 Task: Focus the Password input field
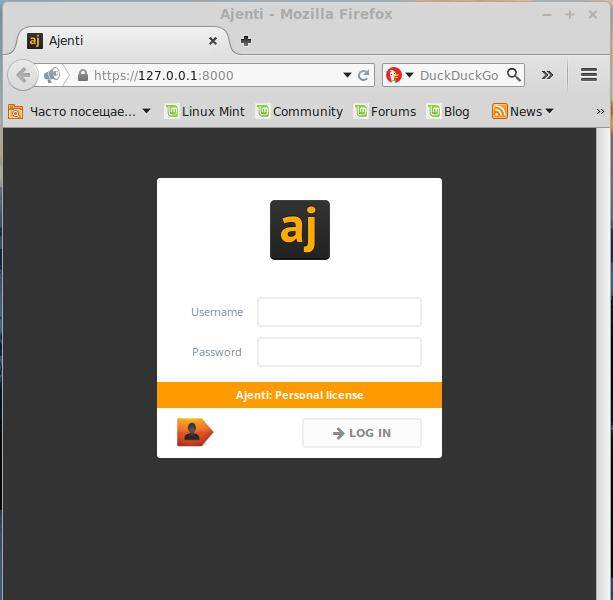339,352
